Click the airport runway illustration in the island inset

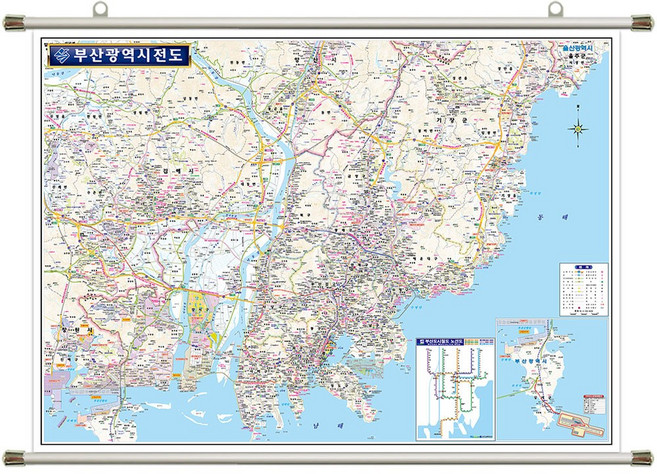point(583,422)
